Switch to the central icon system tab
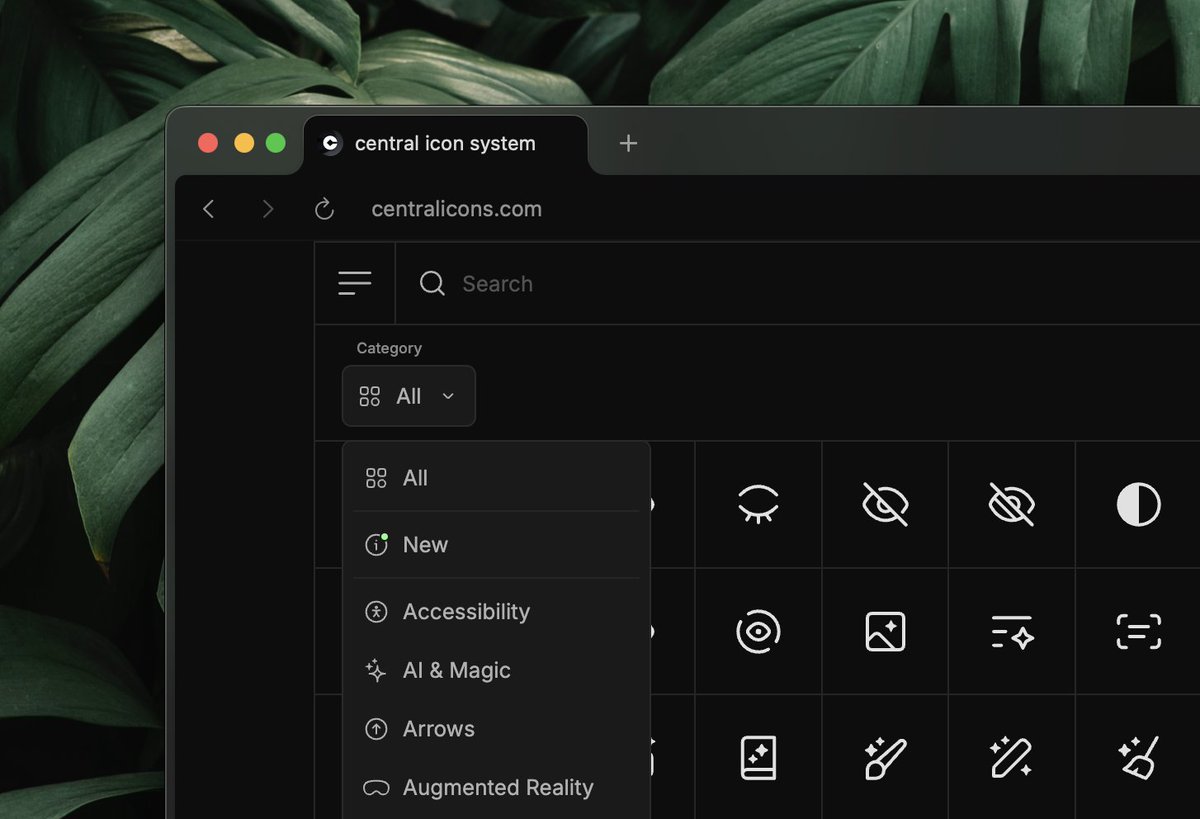This screenshot has width=1200, height=819. 445,143
